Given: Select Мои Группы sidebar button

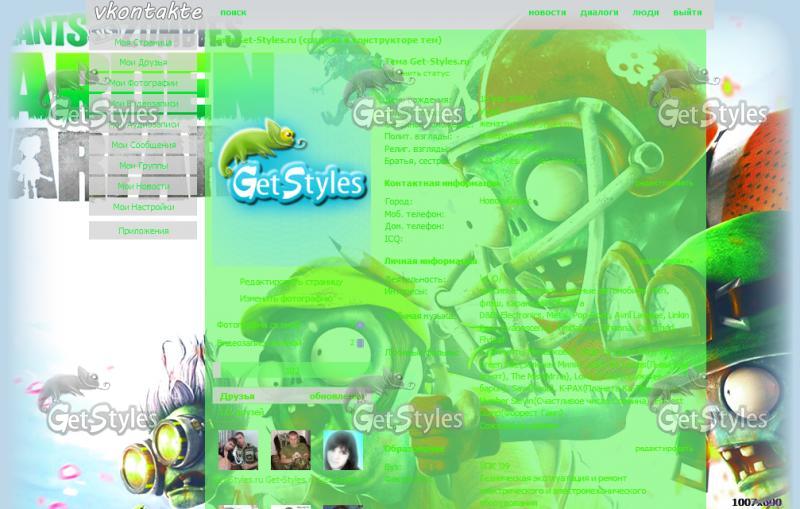Looking at the screenshot, I should [x=143, y=166].
